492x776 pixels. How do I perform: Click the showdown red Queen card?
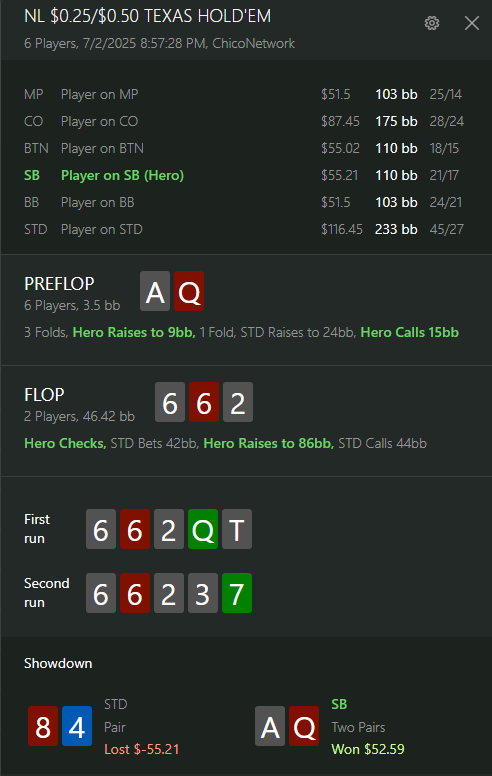pos(304,726)
